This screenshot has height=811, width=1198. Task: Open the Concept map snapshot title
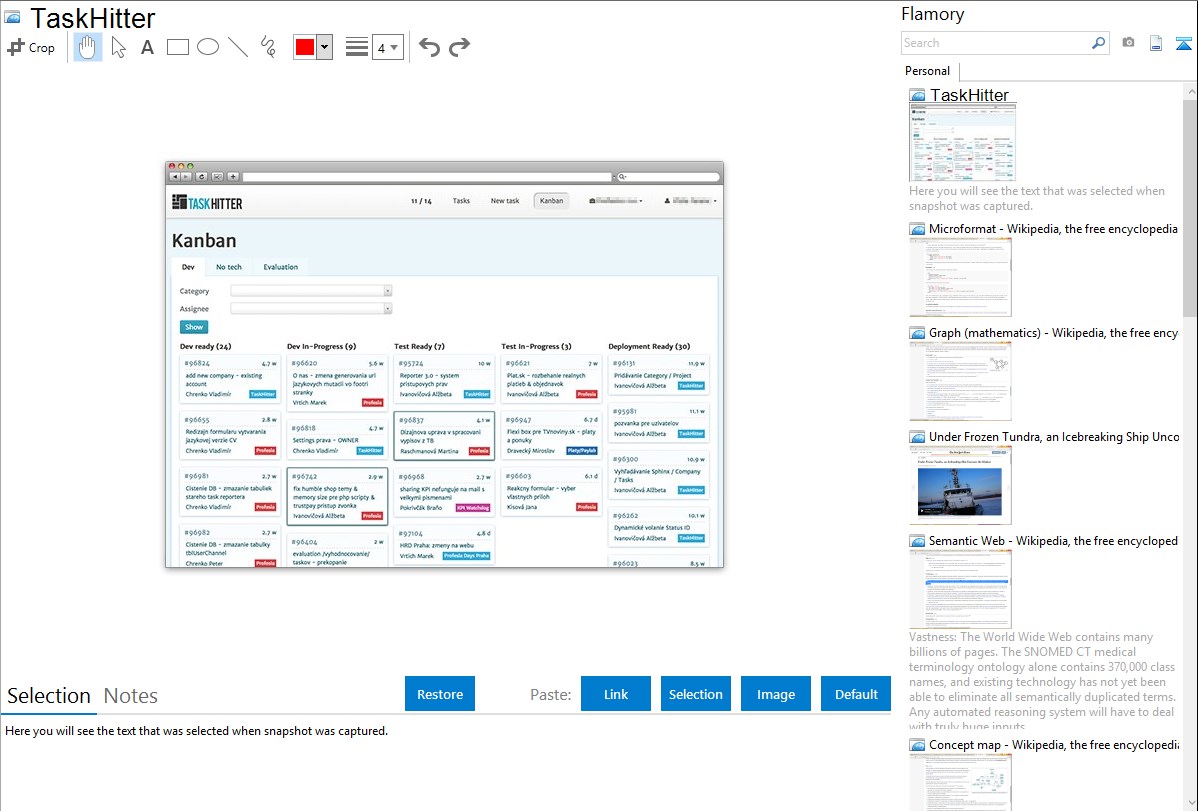[x=1054, y=744]
